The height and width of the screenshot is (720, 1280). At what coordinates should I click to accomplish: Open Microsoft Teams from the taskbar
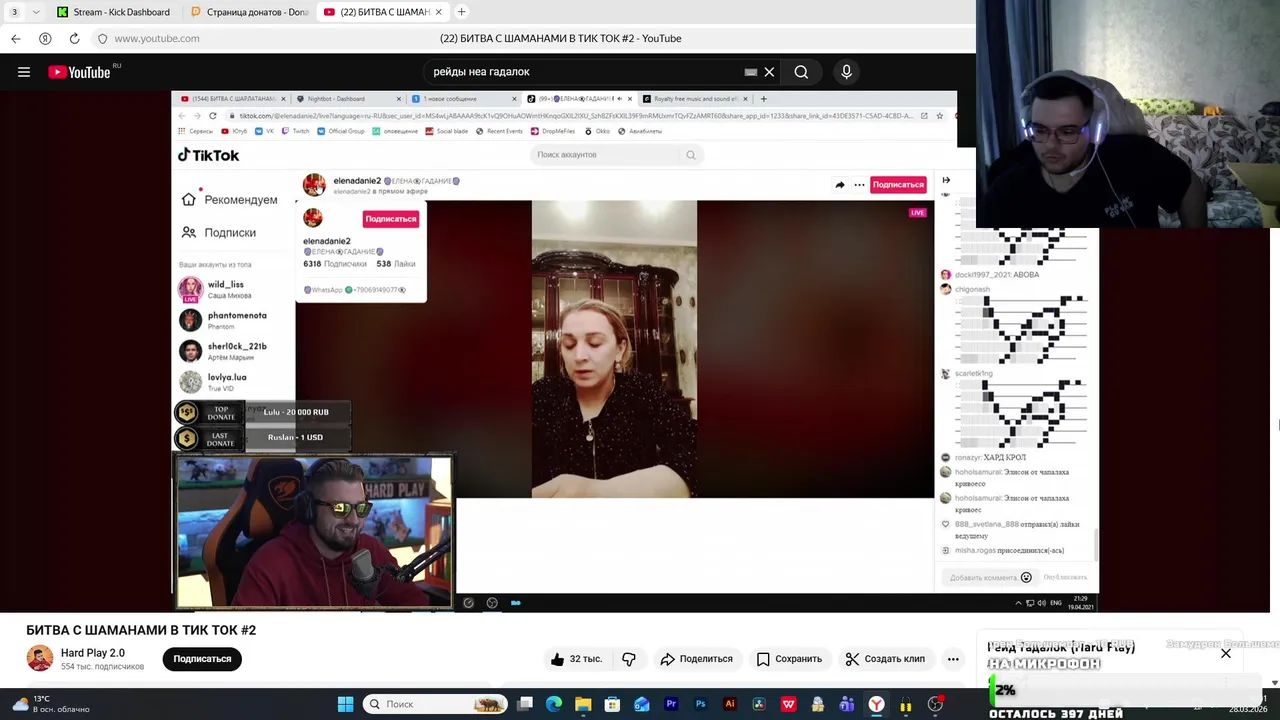coord(847,704)
